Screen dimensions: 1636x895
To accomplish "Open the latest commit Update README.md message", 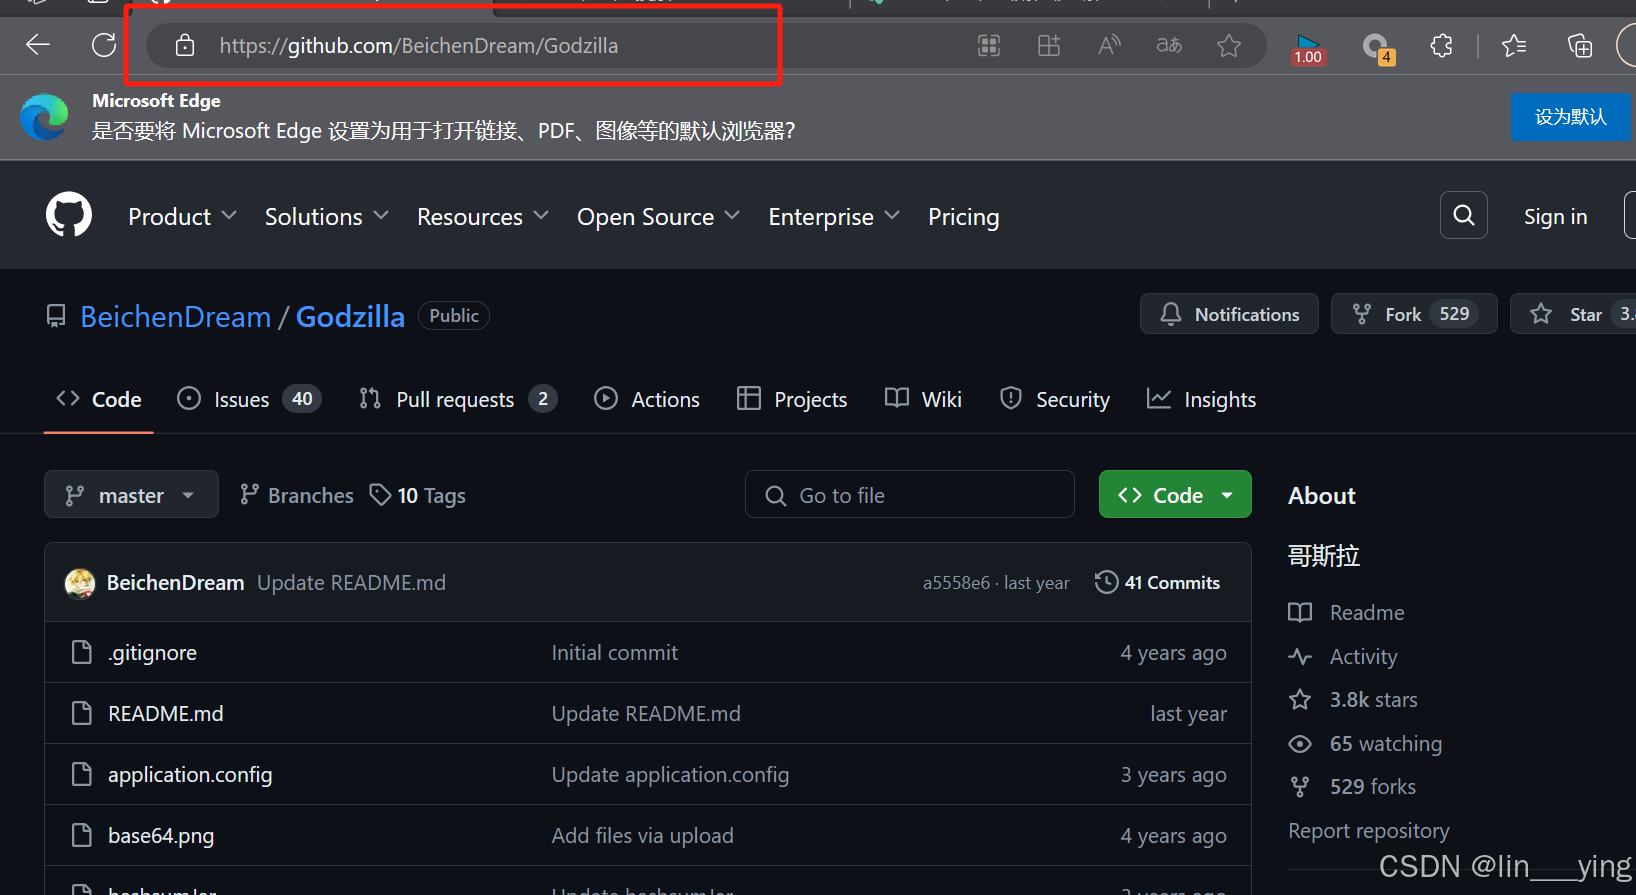I will 351,583.
